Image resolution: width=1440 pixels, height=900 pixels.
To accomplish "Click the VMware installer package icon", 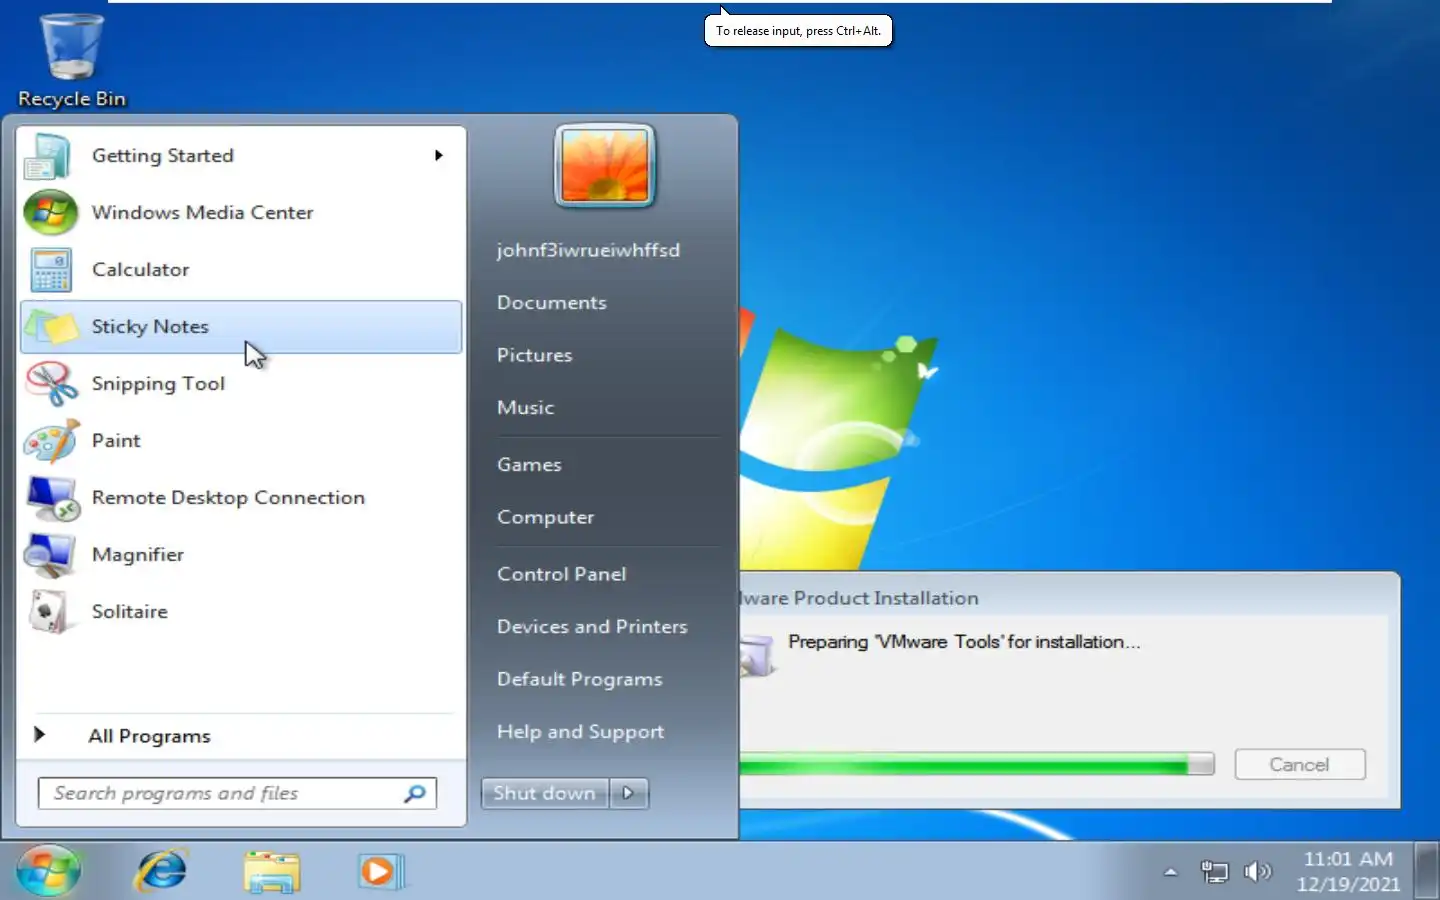I will (756, 655).
